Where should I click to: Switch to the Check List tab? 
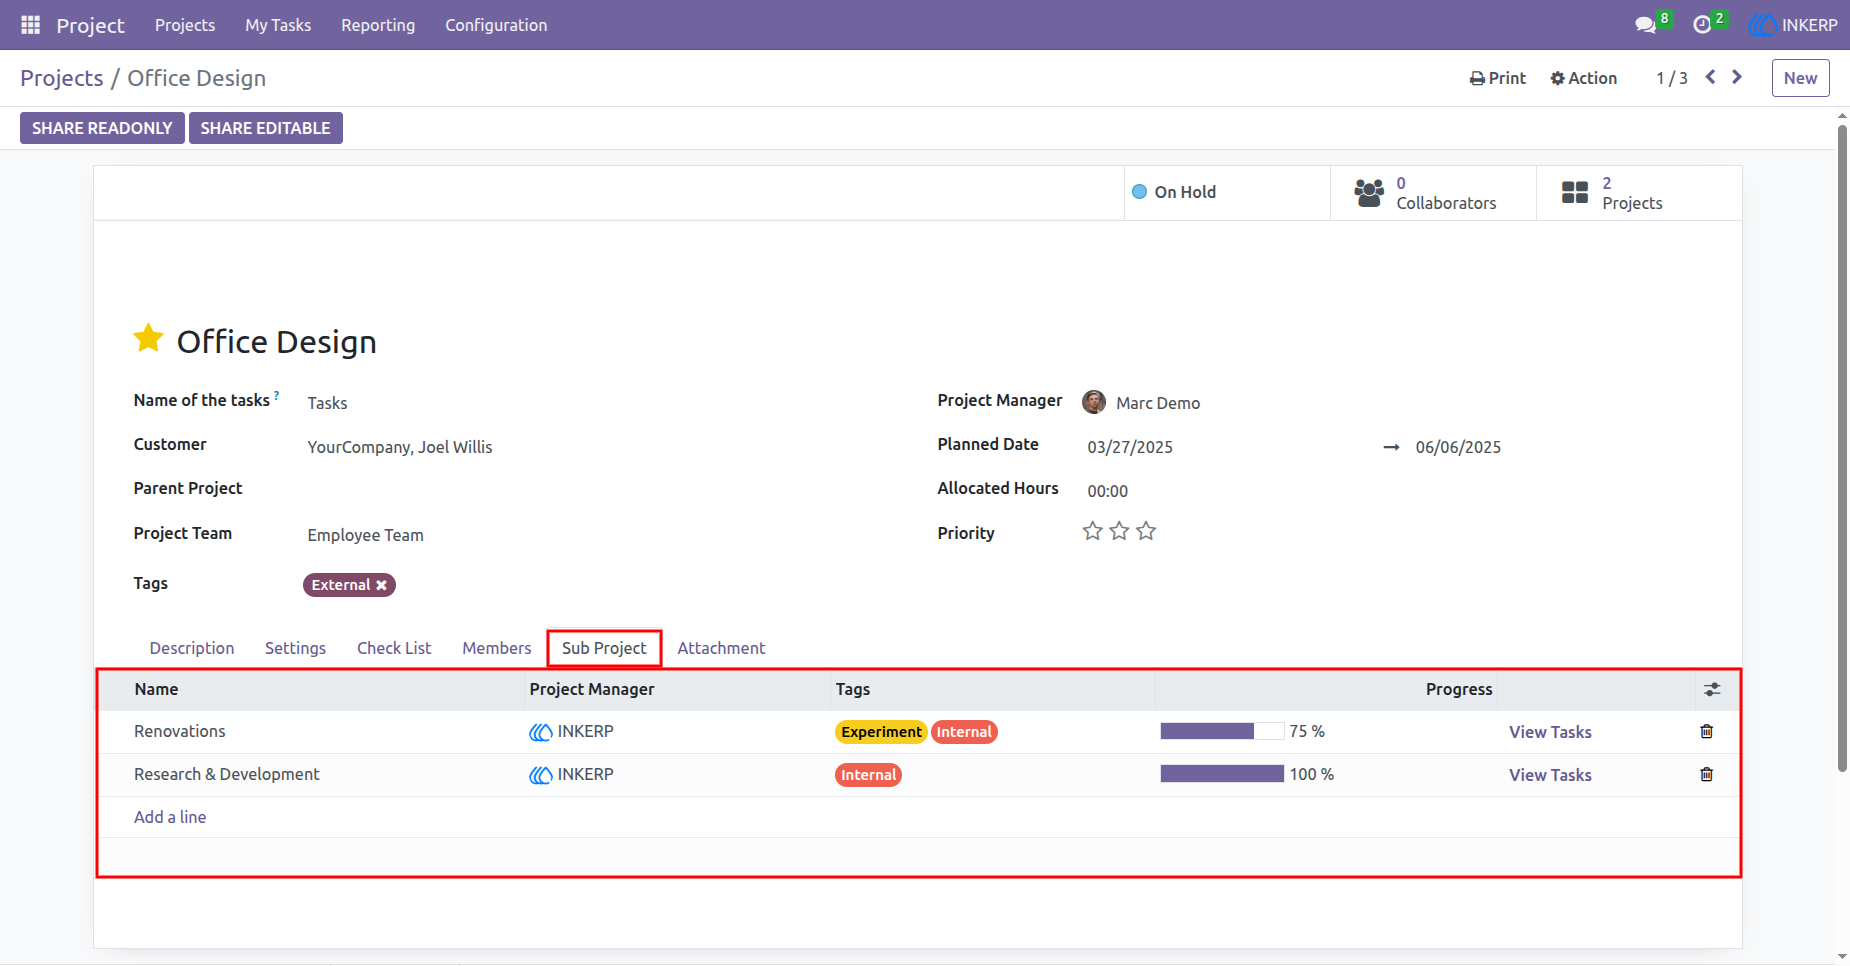click(x=394, y=648)
